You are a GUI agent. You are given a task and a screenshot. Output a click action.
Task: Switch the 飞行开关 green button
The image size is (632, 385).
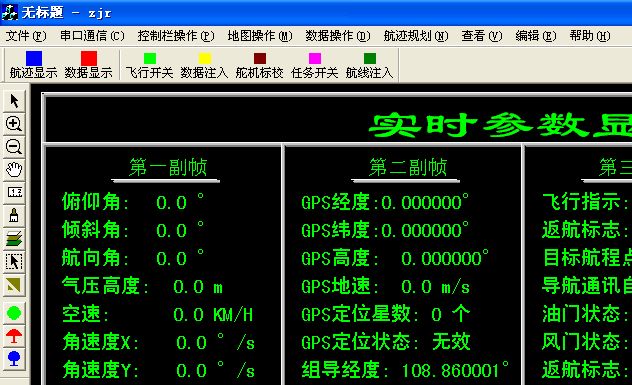[150, 65]
